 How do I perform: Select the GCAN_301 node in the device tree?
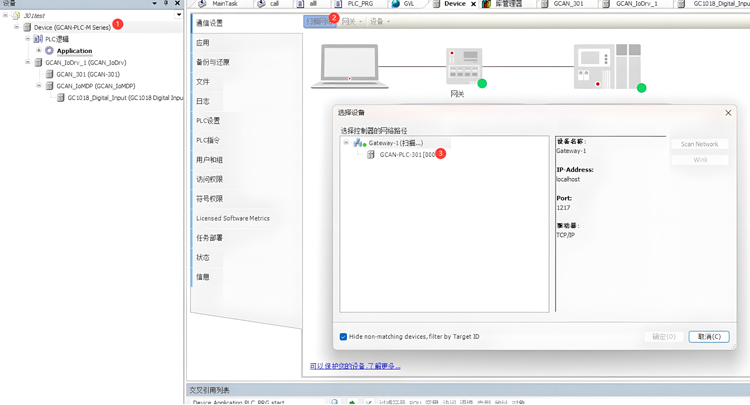(87, 74)
